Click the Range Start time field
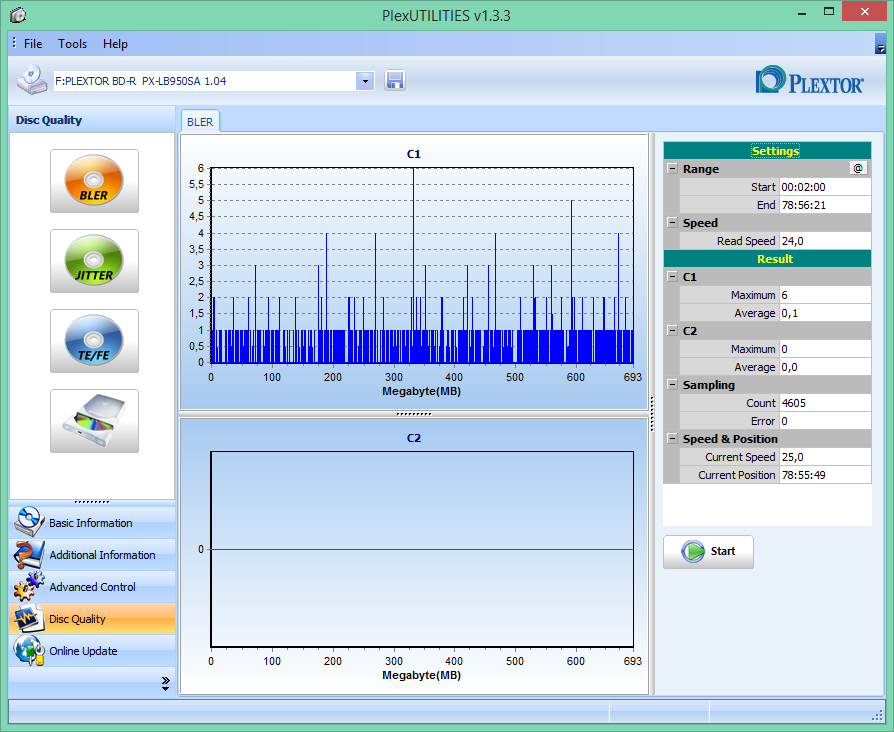 coord(825,187)
